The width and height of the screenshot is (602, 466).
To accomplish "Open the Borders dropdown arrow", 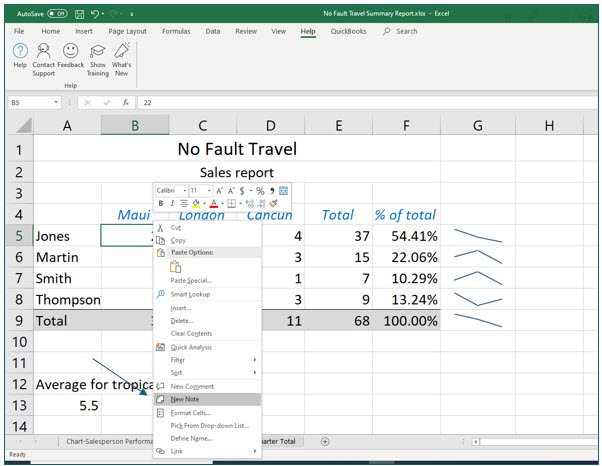I will click(241, 203).
